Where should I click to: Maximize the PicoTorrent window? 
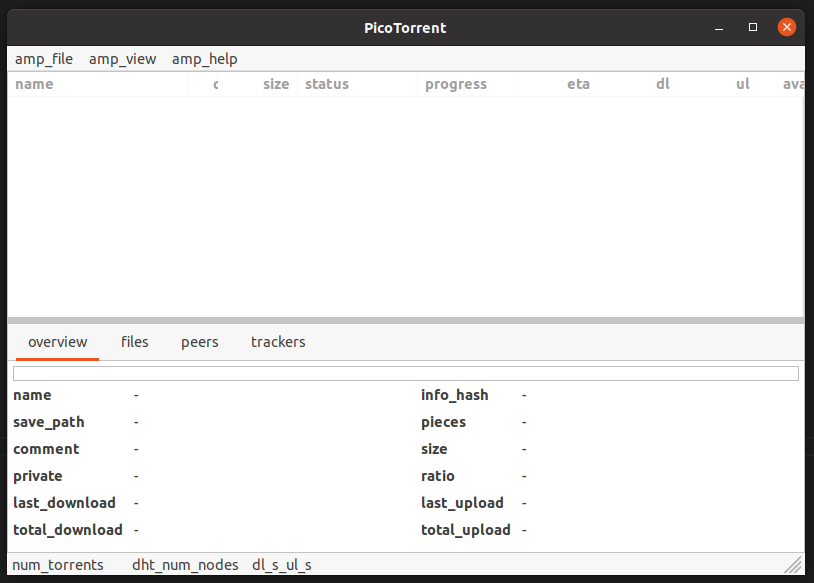[x=753, y=27]
